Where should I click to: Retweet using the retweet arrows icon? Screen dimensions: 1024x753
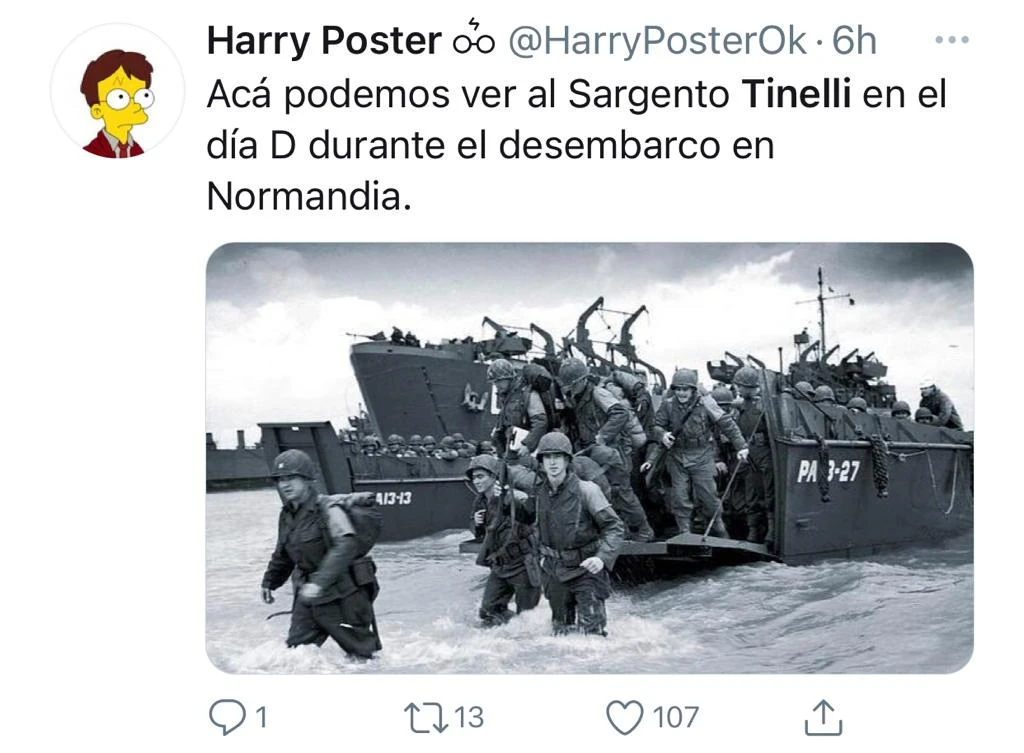coord(426,717)
